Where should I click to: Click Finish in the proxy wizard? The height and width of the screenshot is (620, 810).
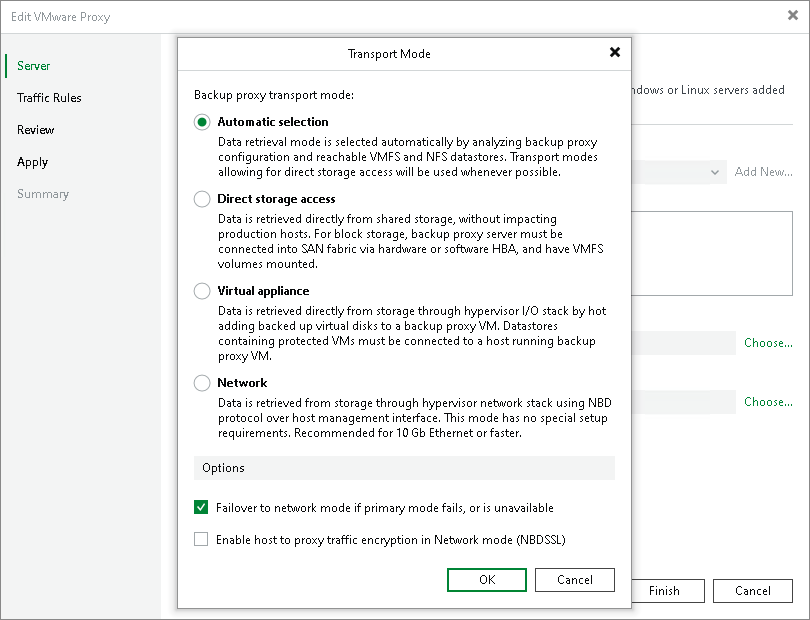point(667,591)
